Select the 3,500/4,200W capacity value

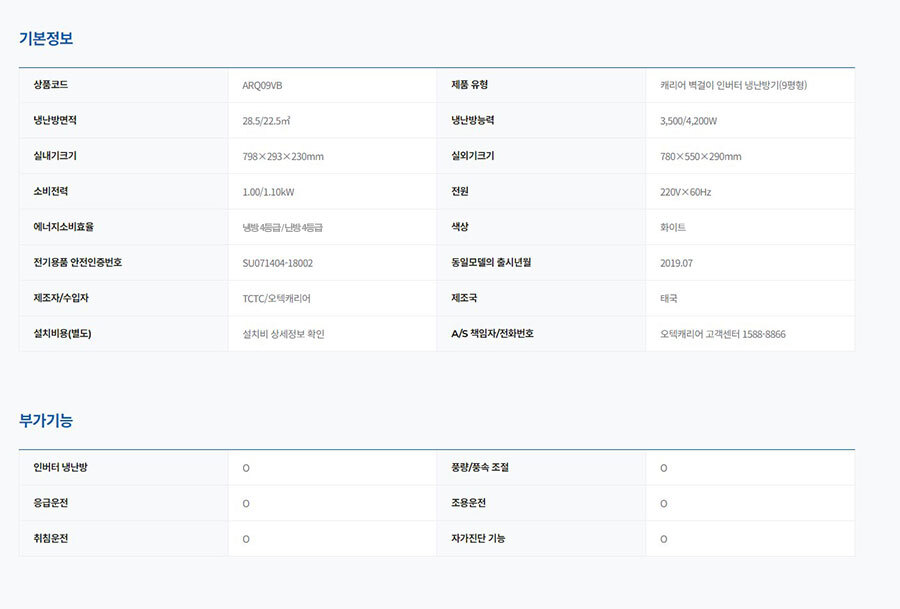pos(688,121)
